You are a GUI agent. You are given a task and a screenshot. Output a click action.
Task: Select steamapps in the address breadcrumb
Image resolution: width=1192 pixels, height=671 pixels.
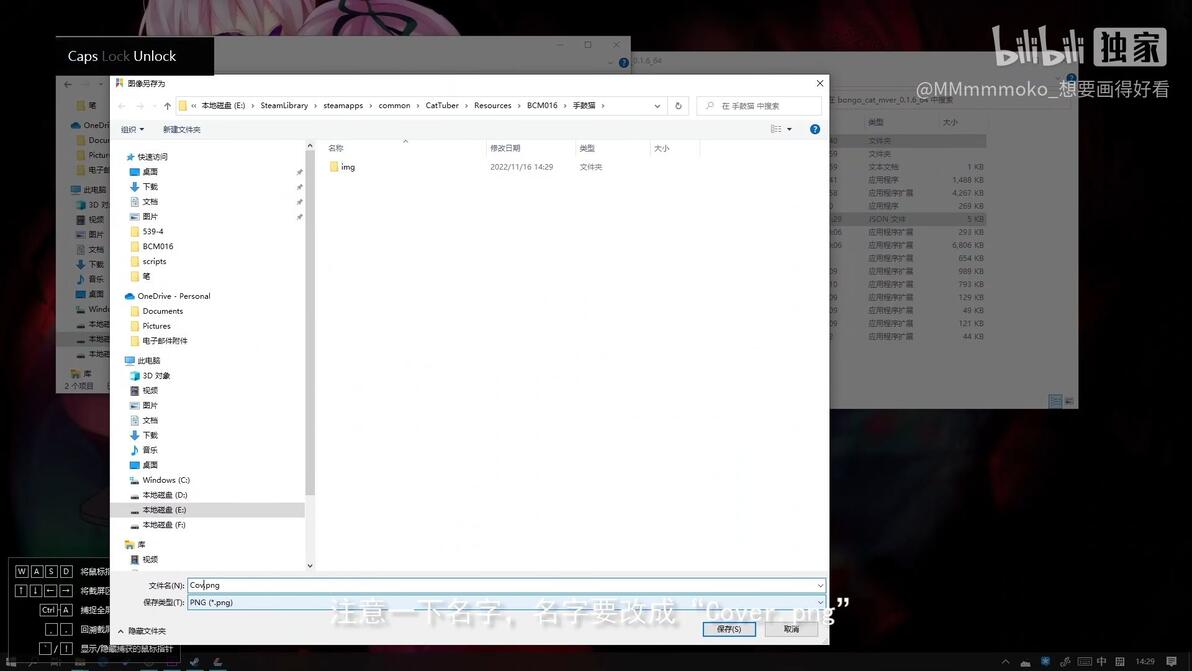tap(343, 106)
